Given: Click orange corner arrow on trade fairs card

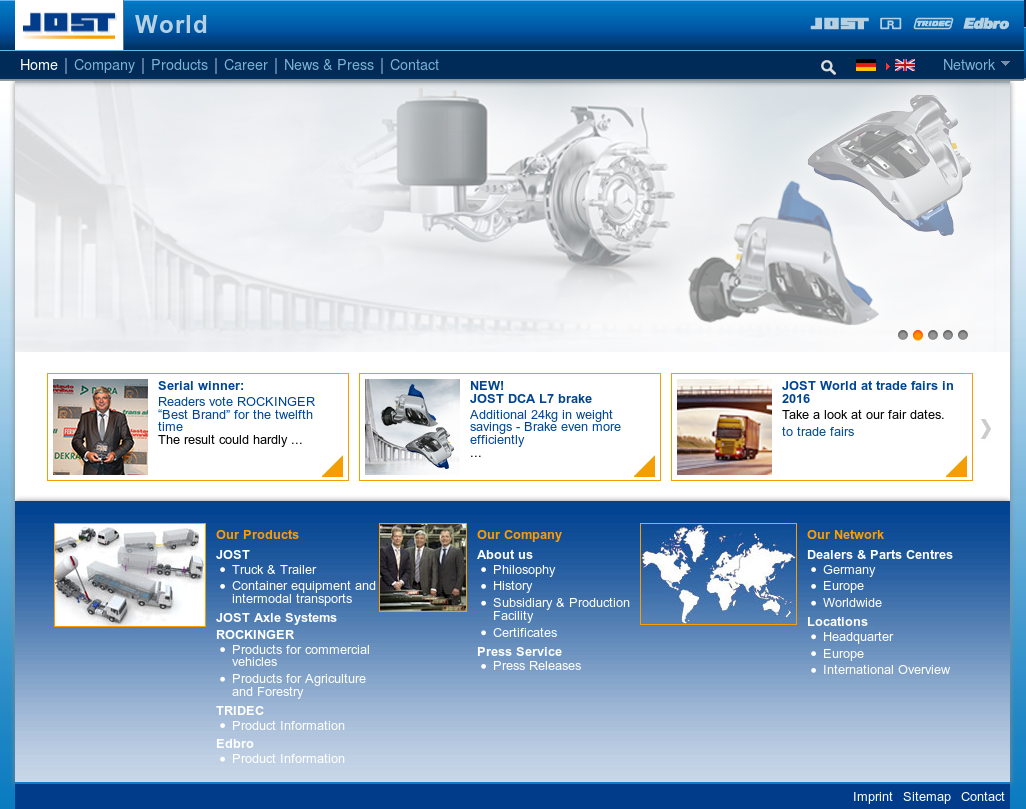Looking at the screenshot, I should (x=957, y=466).
